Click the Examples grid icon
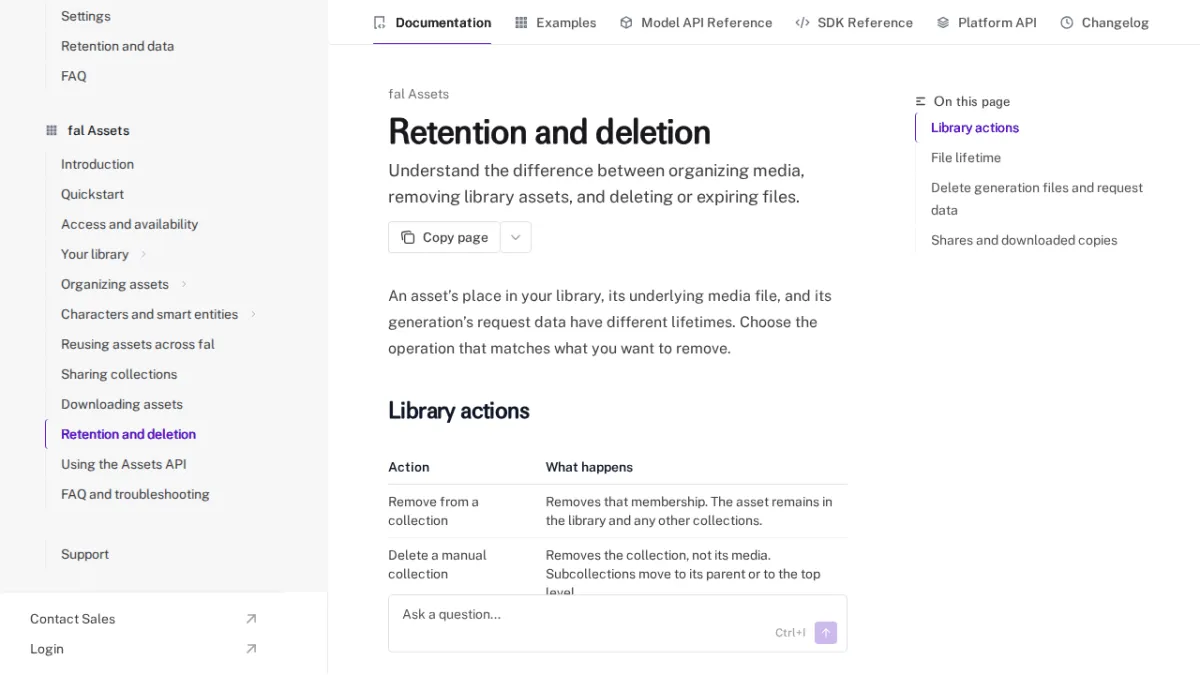 521,22
